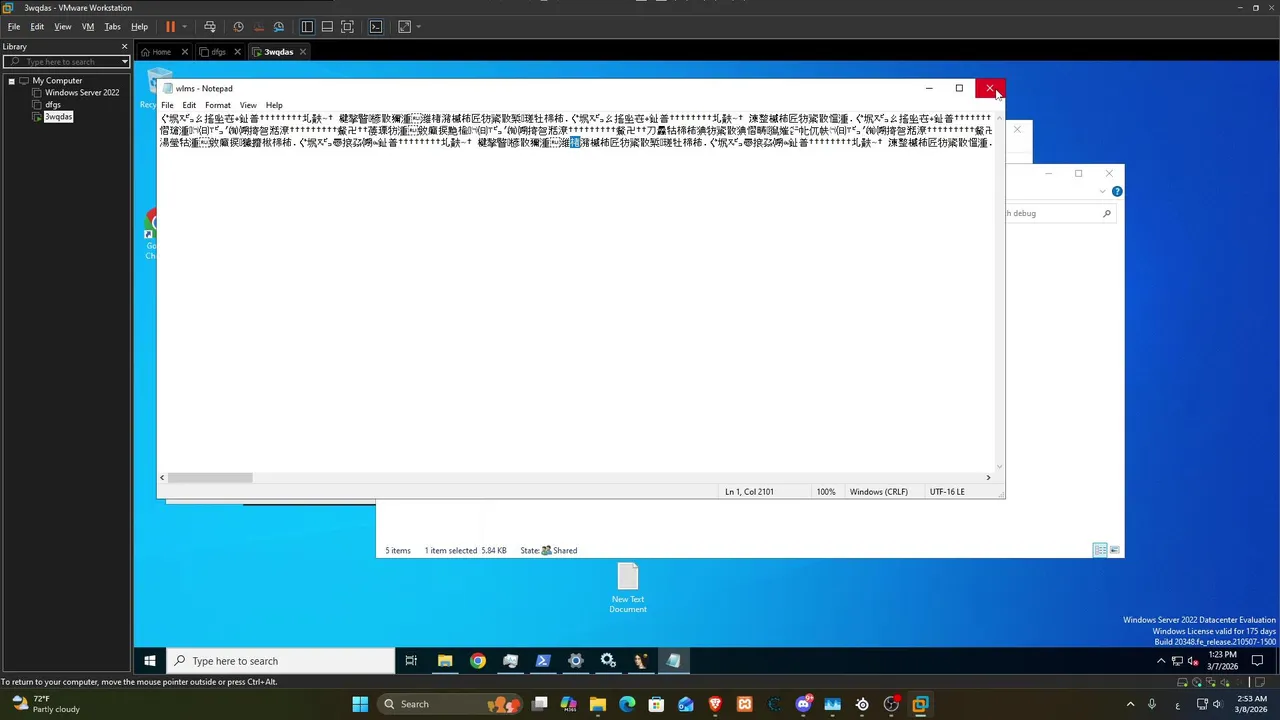Take a snapshot of this virtual machine
Screen dimensions: 1280x720
(x=238, y=27)
